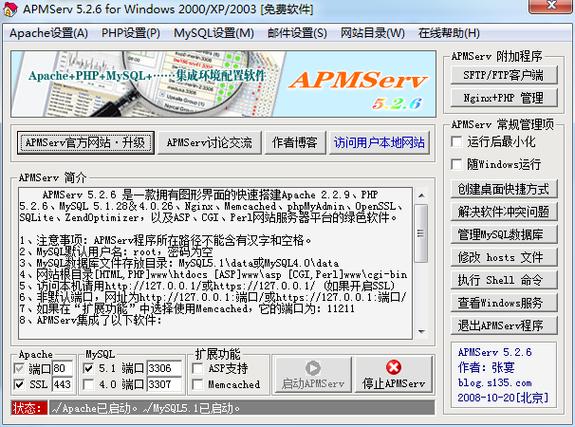
Task: Click 执行 Shell 命令 button
Action: pyautogui.click(x=504, y=280)
